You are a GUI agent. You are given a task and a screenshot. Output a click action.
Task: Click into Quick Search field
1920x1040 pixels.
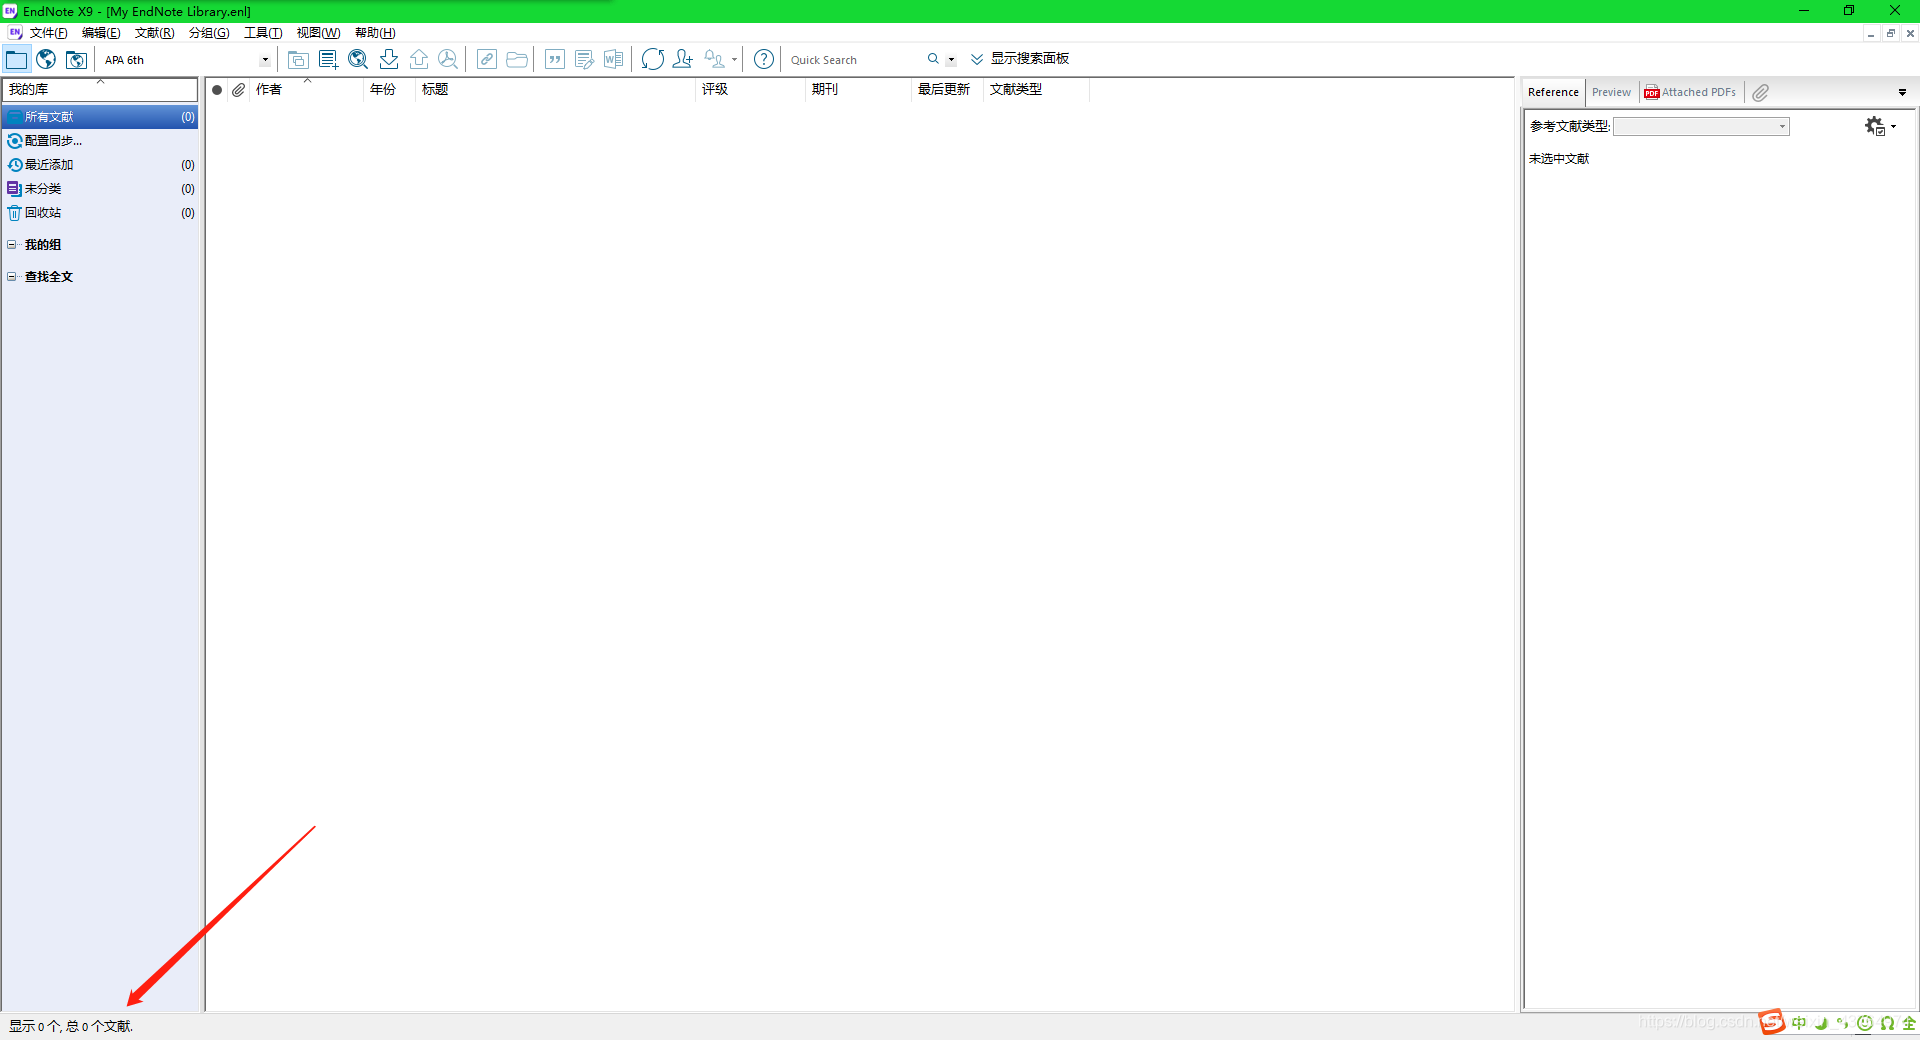pos(855,60)
